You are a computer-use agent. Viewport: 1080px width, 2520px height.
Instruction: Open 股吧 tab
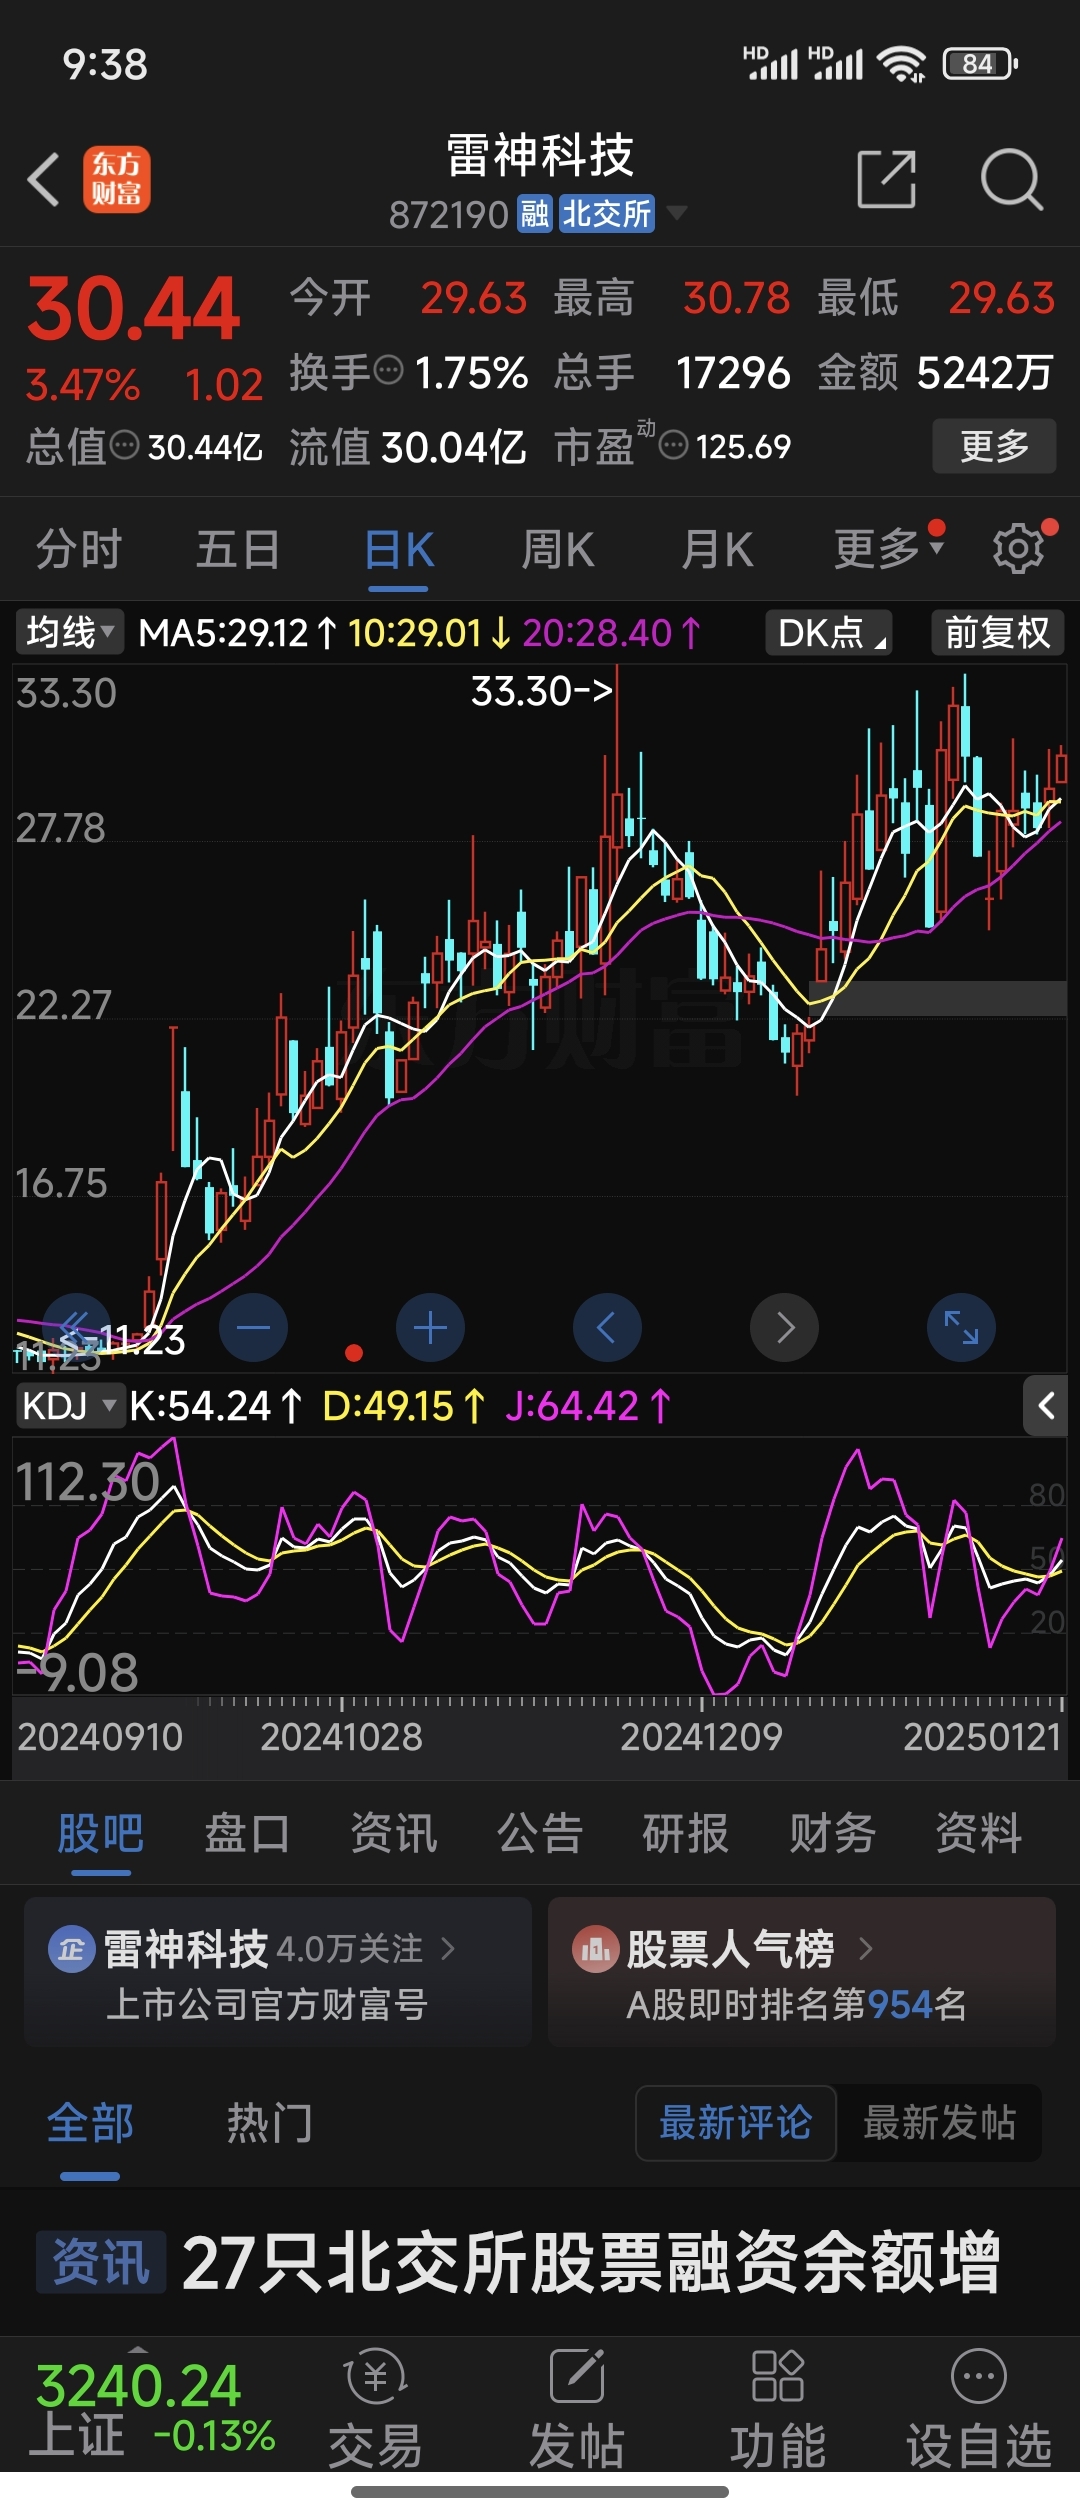100,1833
